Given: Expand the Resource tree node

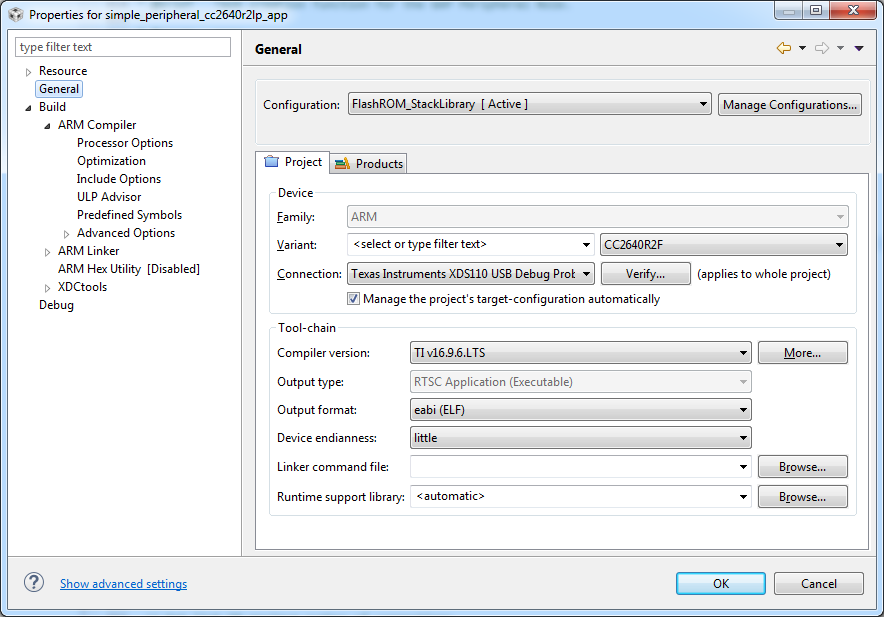Looking at the screenshot, I should (x=29, y=72).
